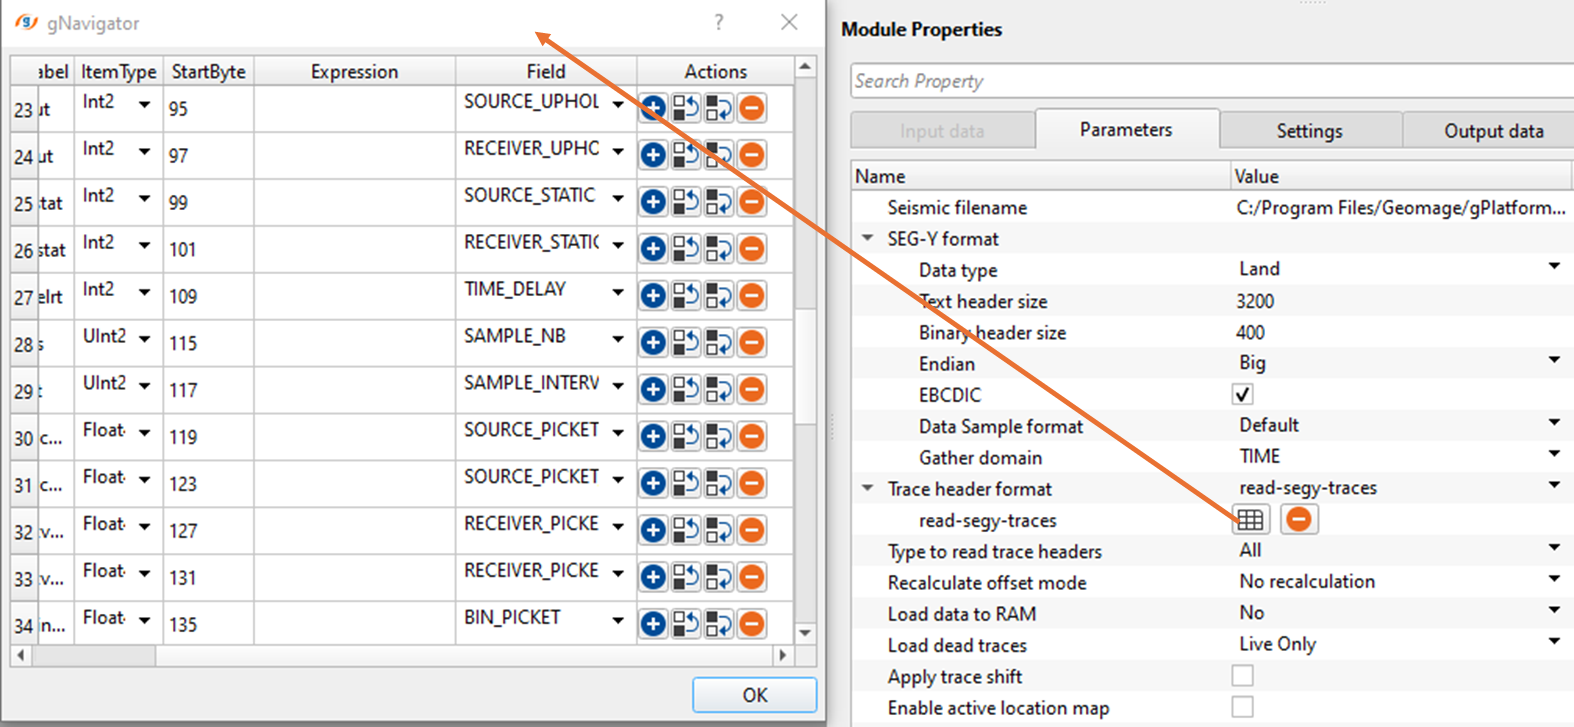The width and height of the screenshot is (1574, 727).
Task: Remove row 27 with the orange minus icon
Action: 752,296
